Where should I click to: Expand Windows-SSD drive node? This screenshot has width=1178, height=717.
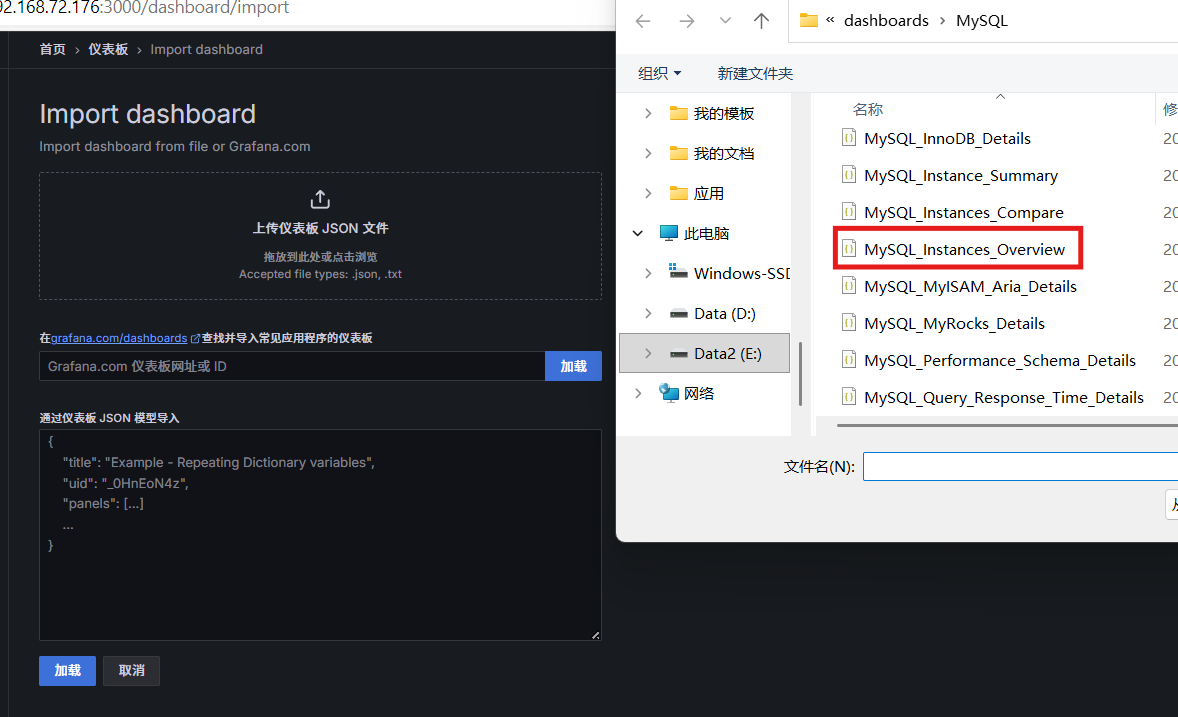(648, 274)
